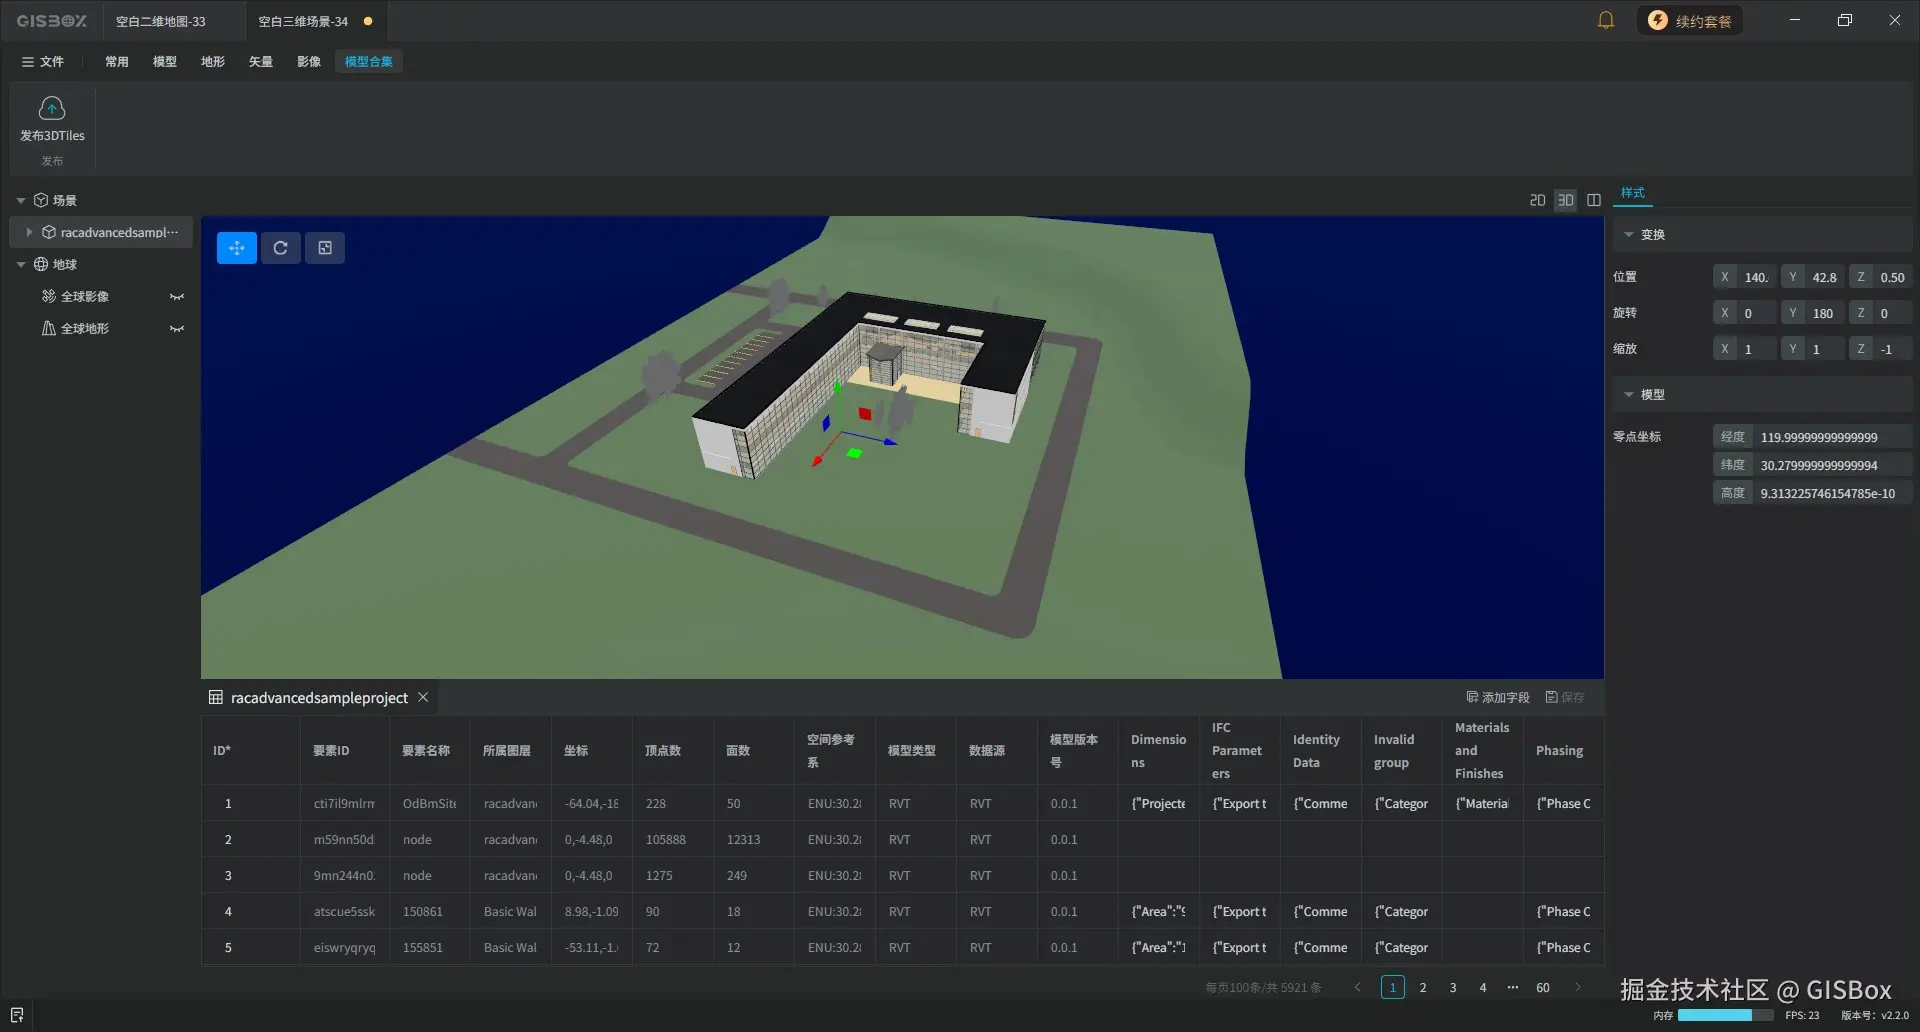
Task: Click the 保存 save button
Action: pyautogui.click(x=1565, y=697)
